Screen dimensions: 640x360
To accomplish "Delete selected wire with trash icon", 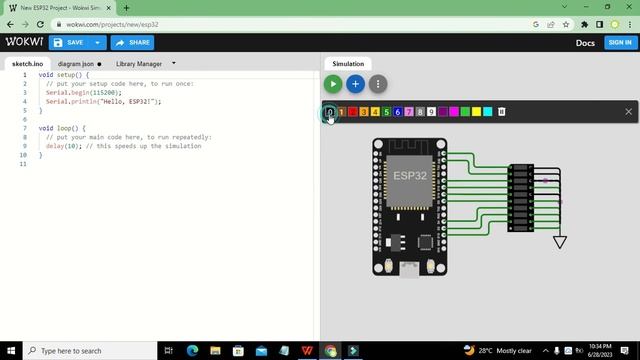I will click(502, 112).
